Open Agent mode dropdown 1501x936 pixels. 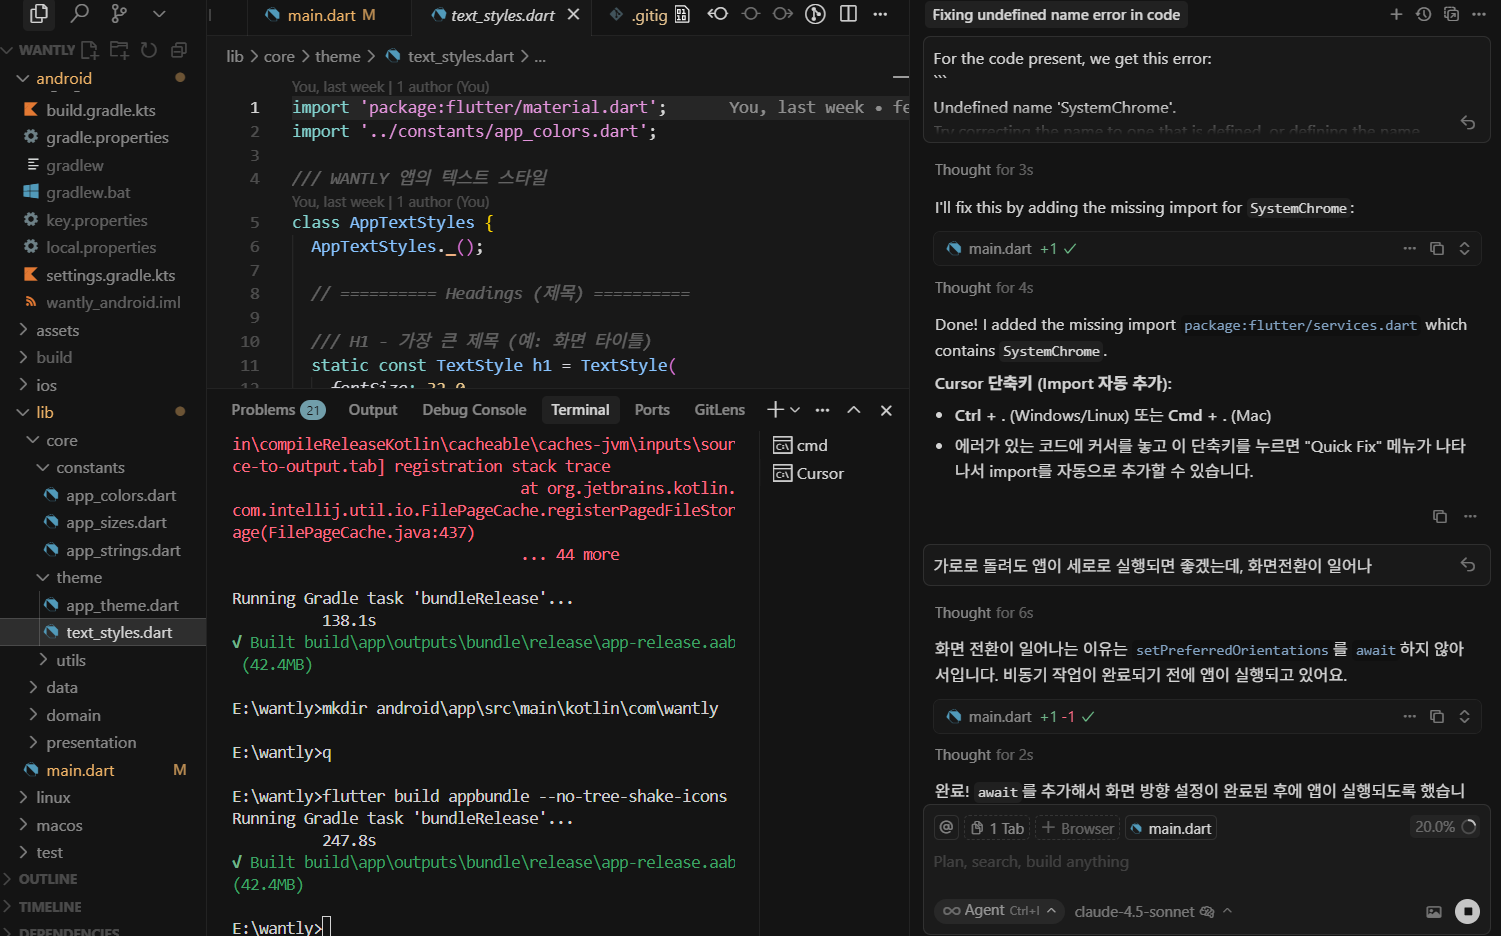[999, 910]
